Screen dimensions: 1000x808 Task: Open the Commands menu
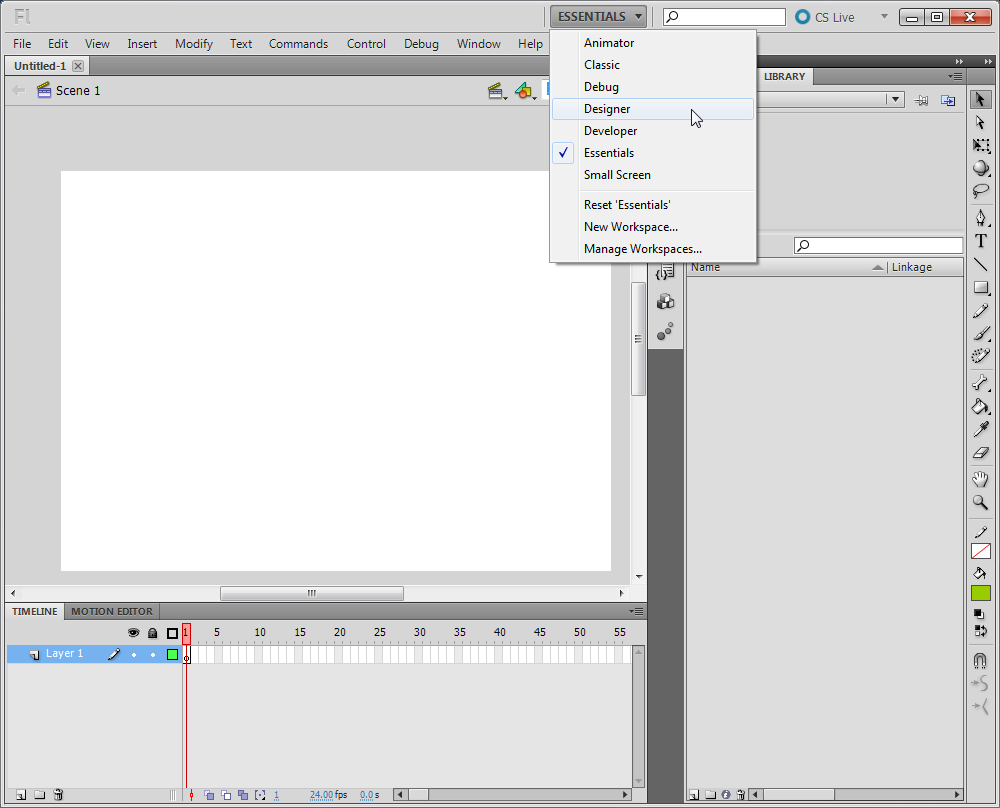point(298,44)
